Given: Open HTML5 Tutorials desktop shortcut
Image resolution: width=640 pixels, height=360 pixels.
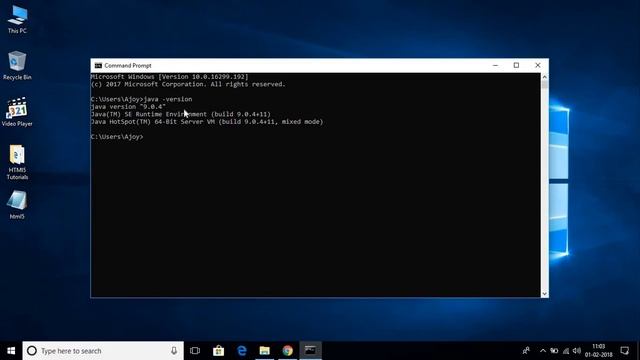Looking at the screenshot, I should click(17, 162).
